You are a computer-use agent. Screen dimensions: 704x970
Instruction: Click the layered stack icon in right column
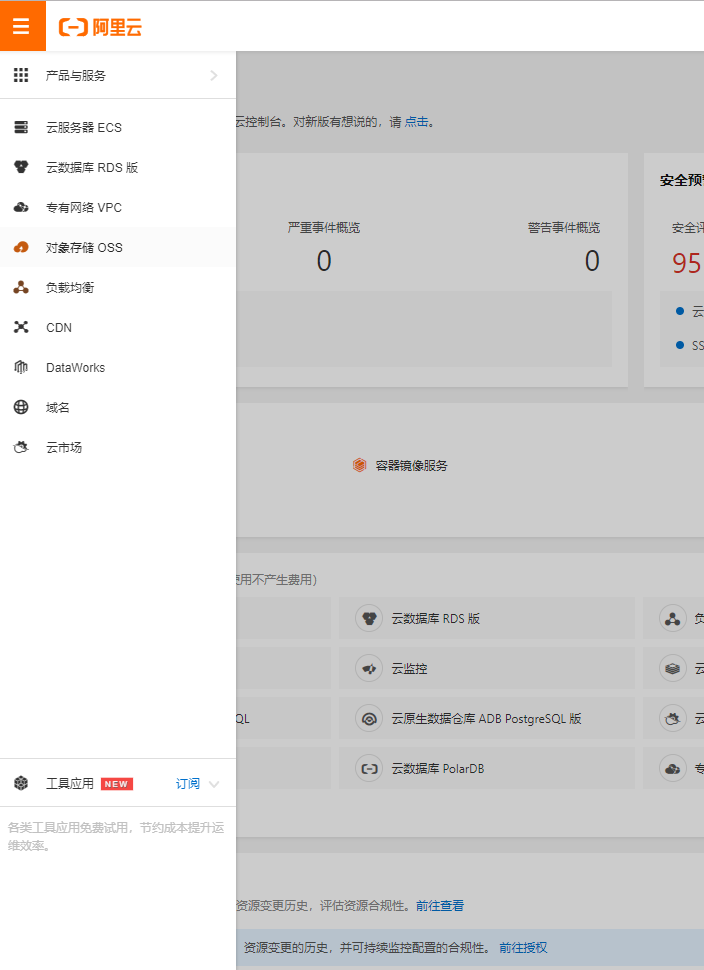click(672, 668)
